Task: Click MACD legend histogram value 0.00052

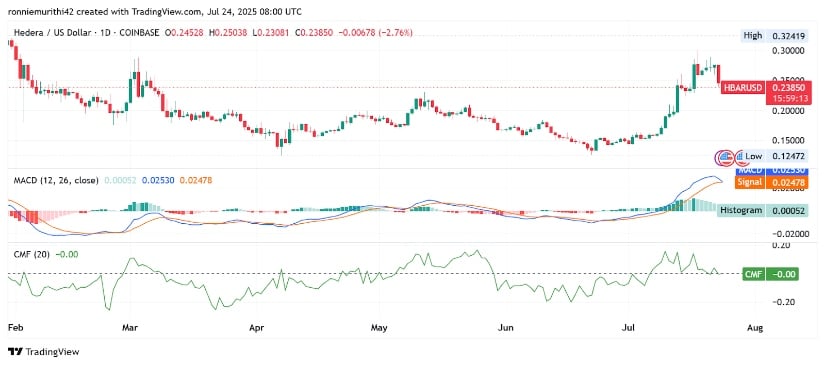Action: point(120,180)
